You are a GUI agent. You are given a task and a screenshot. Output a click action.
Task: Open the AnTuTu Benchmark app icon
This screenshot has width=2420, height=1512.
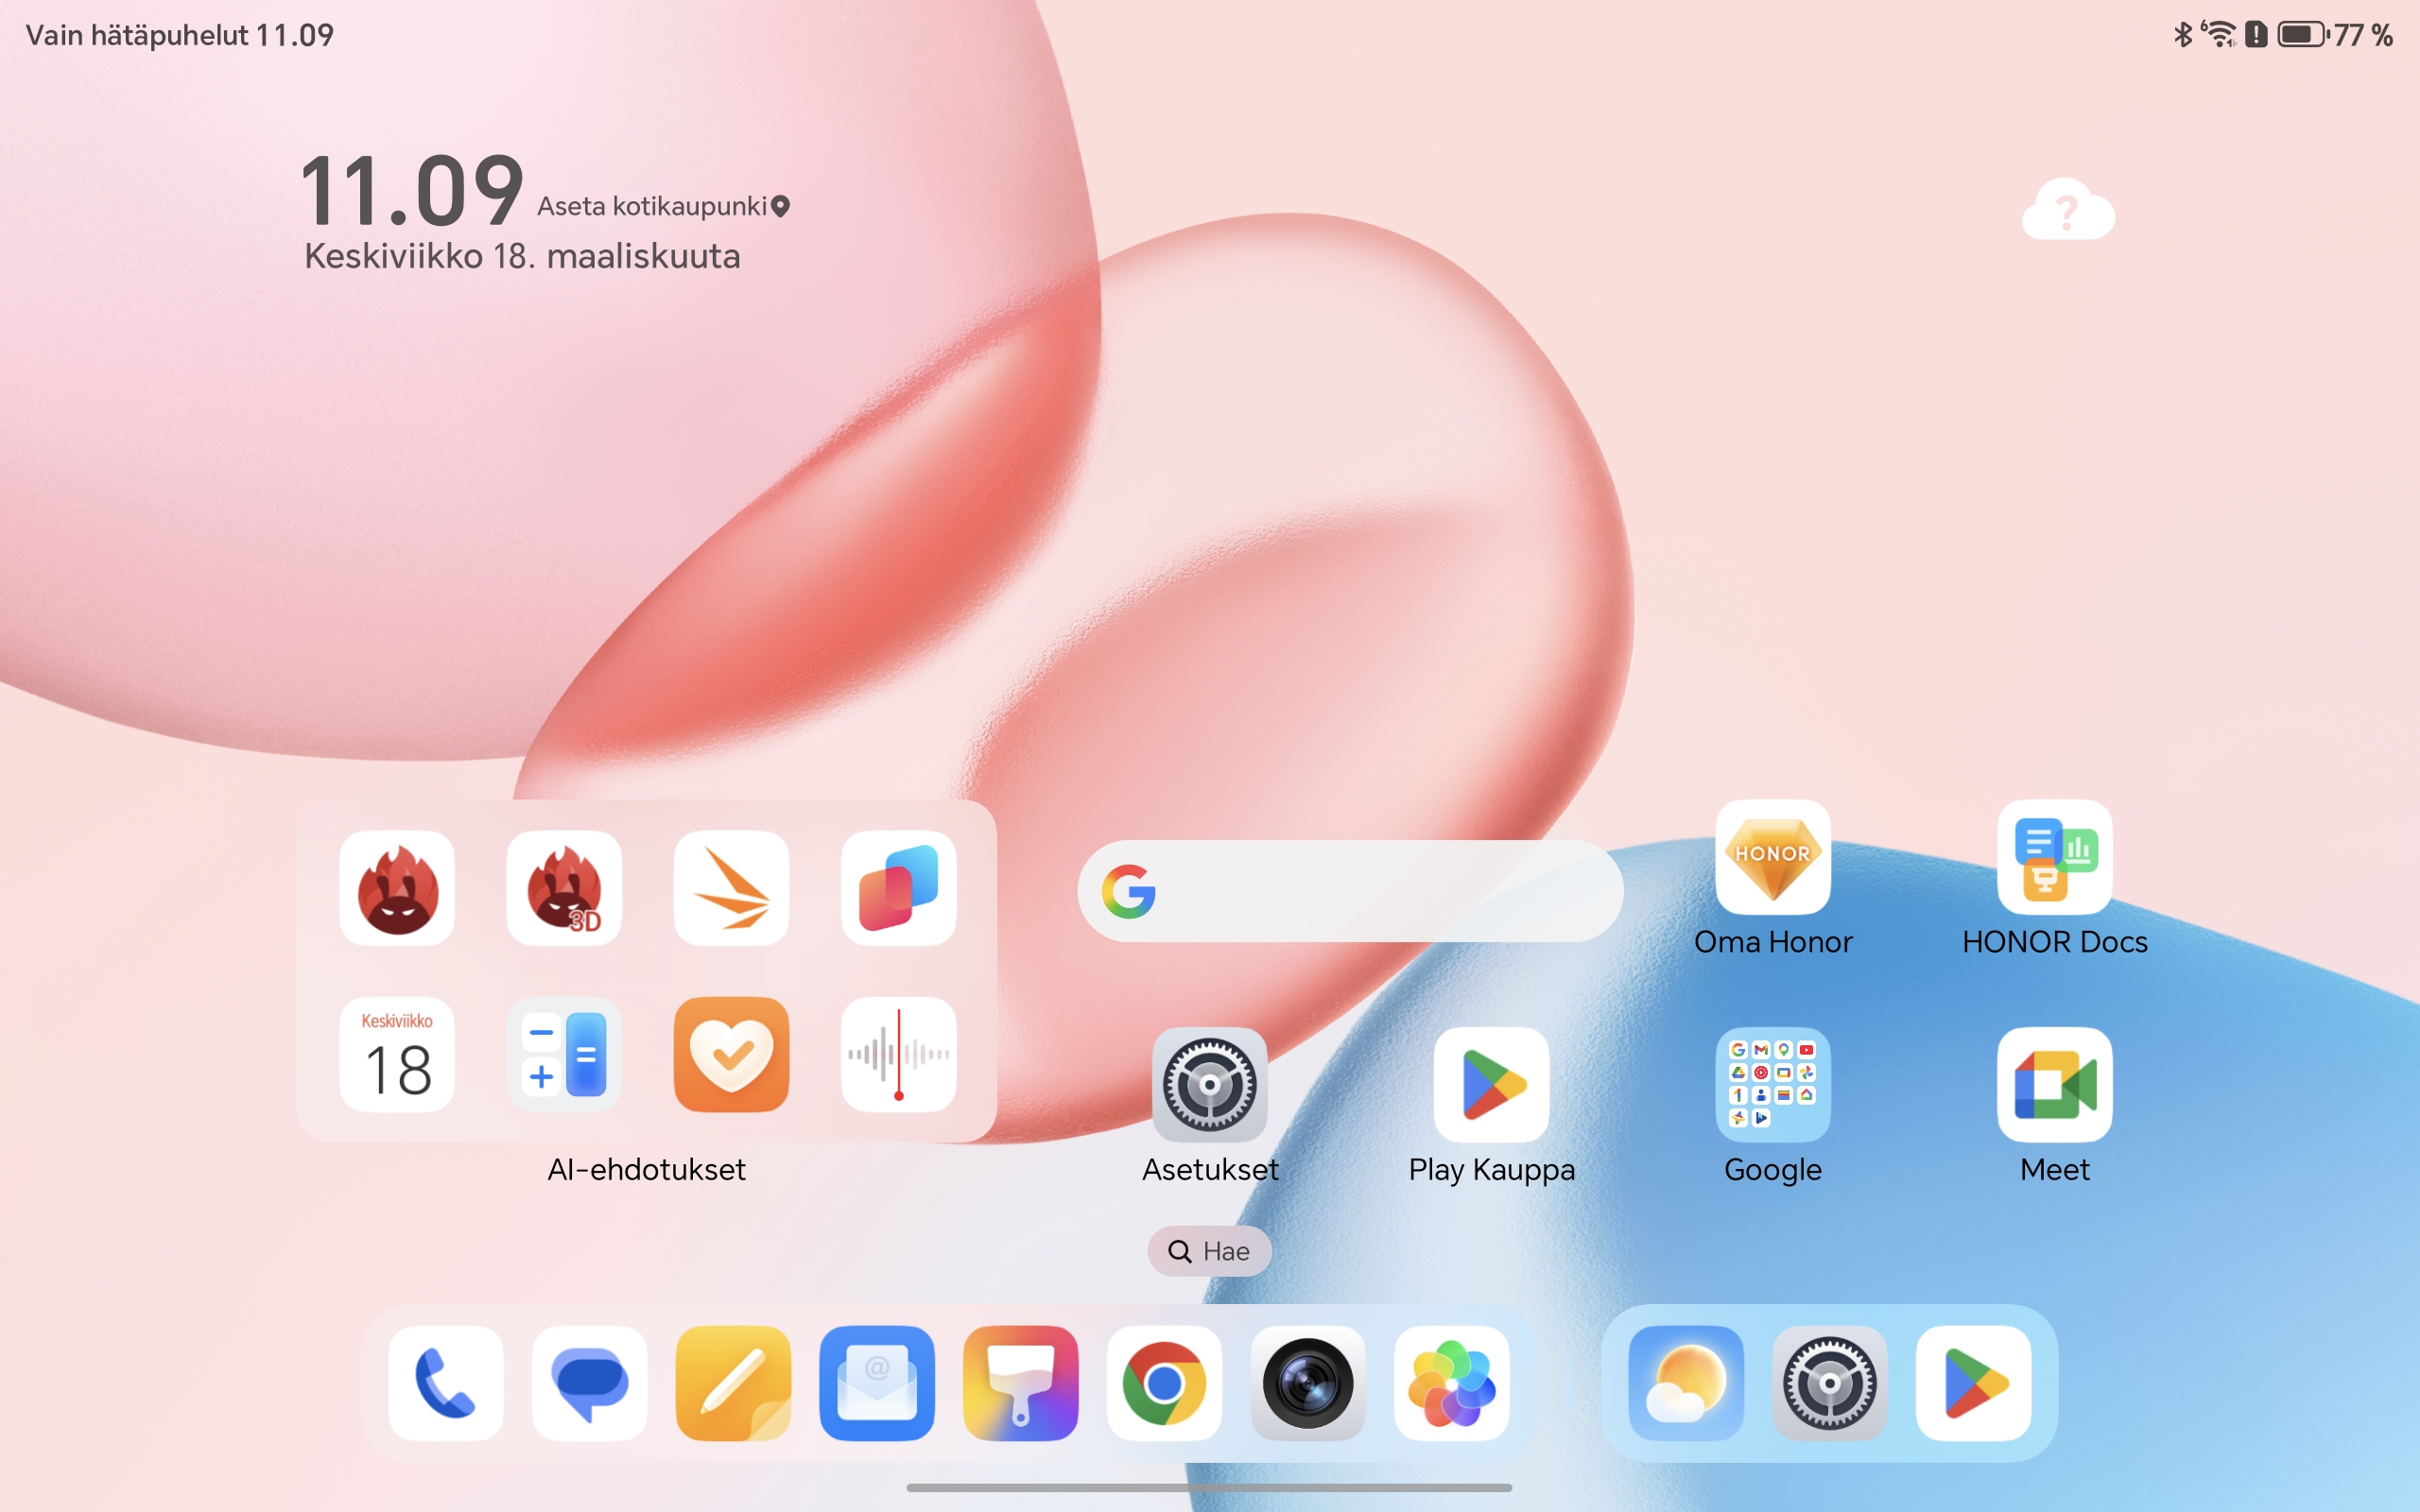pos(397,888)
